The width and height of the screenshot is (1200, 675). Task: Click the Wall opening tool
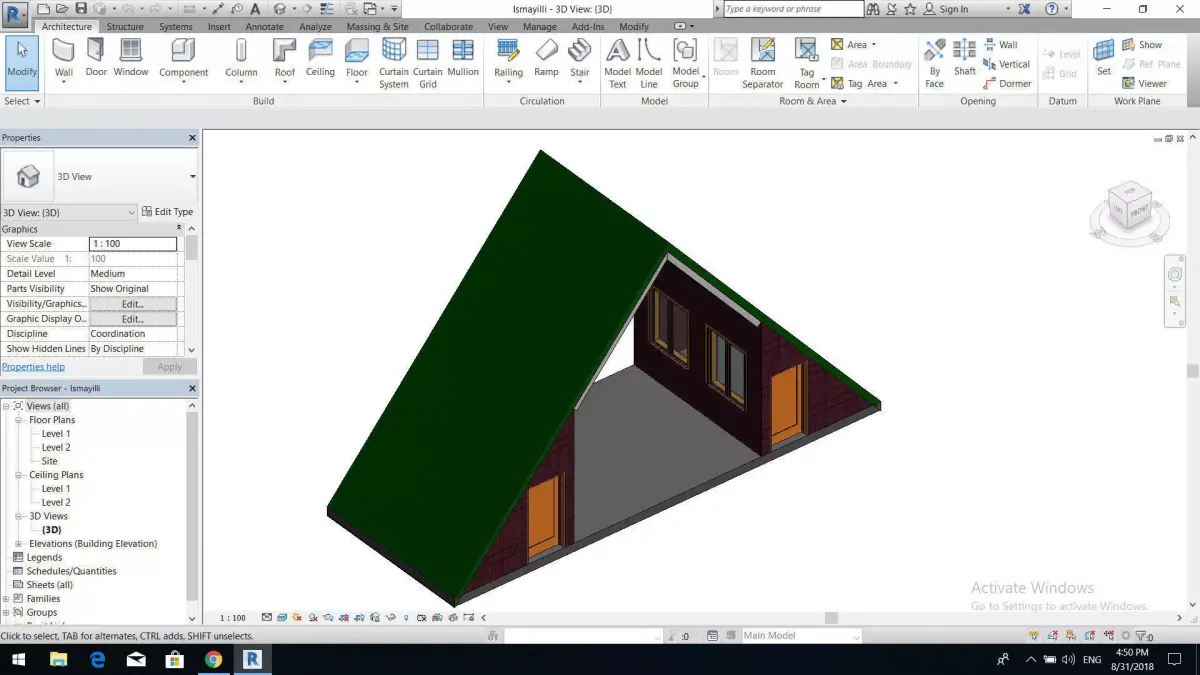1000,45
